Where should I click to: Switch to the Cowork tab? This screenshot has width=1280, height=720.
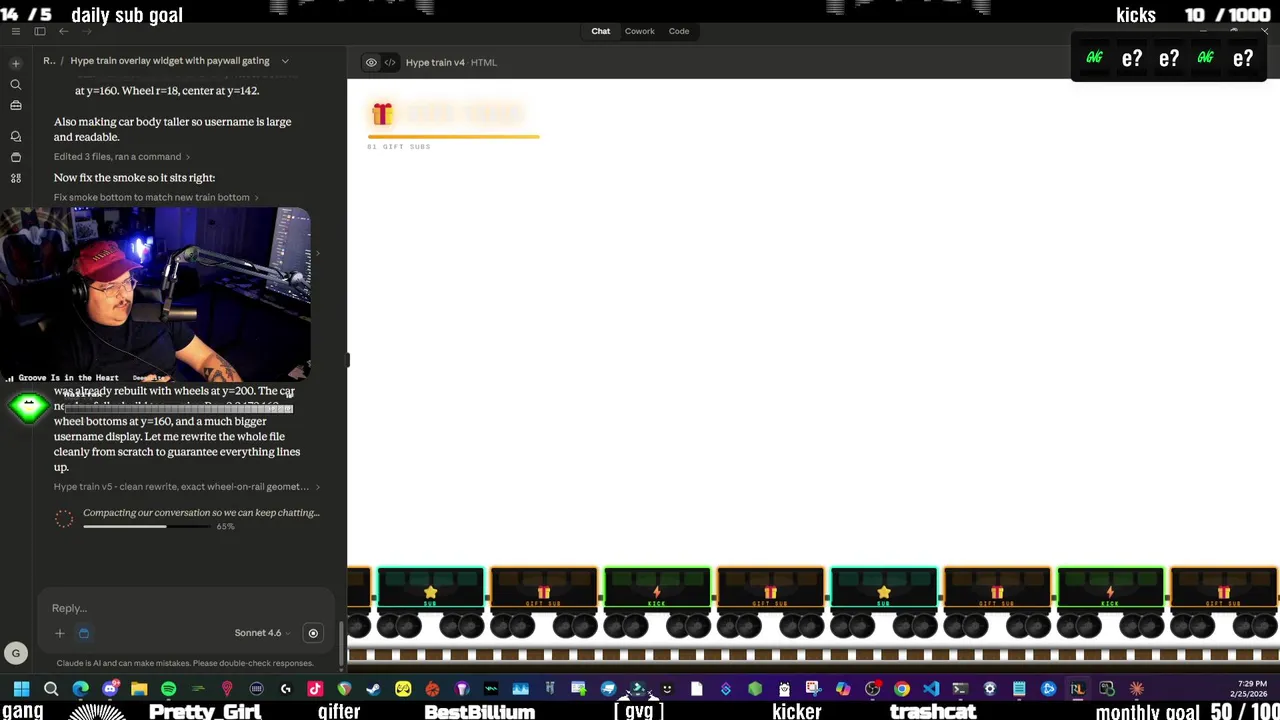(639, 31)
